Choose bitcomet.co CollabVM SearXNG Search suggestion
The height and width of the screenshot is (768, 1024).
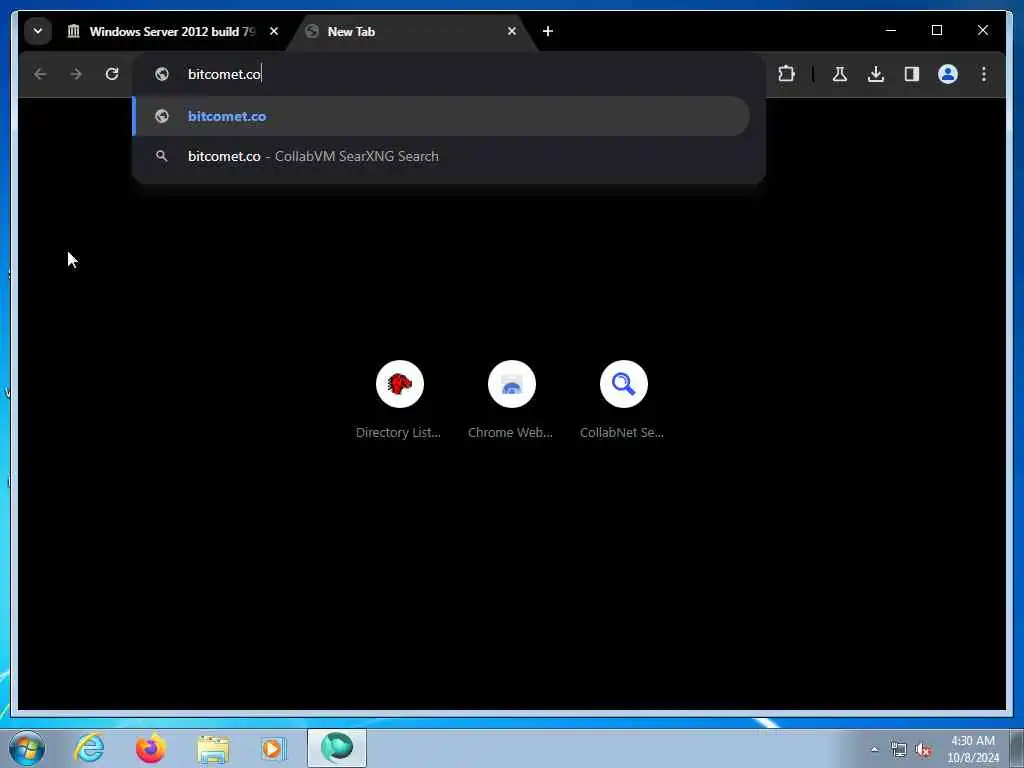tap(441, 156)
